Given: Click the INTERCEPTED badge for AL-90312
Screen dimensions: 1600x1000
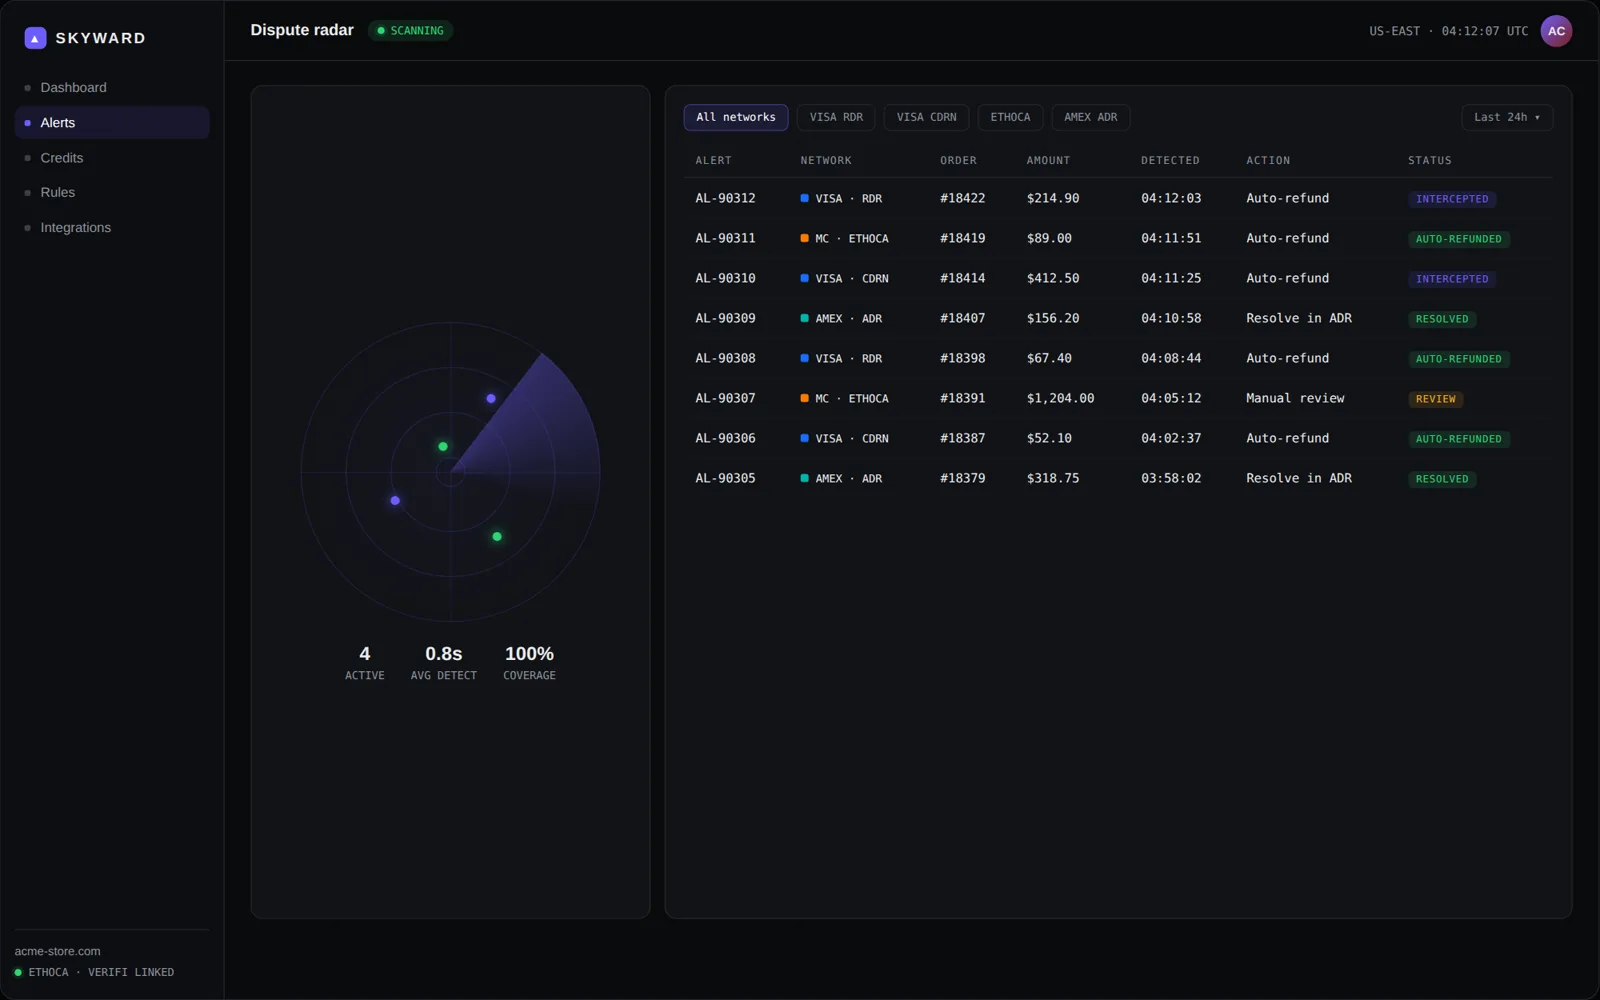Looking at the screenshot, I should coord(1452,199).
